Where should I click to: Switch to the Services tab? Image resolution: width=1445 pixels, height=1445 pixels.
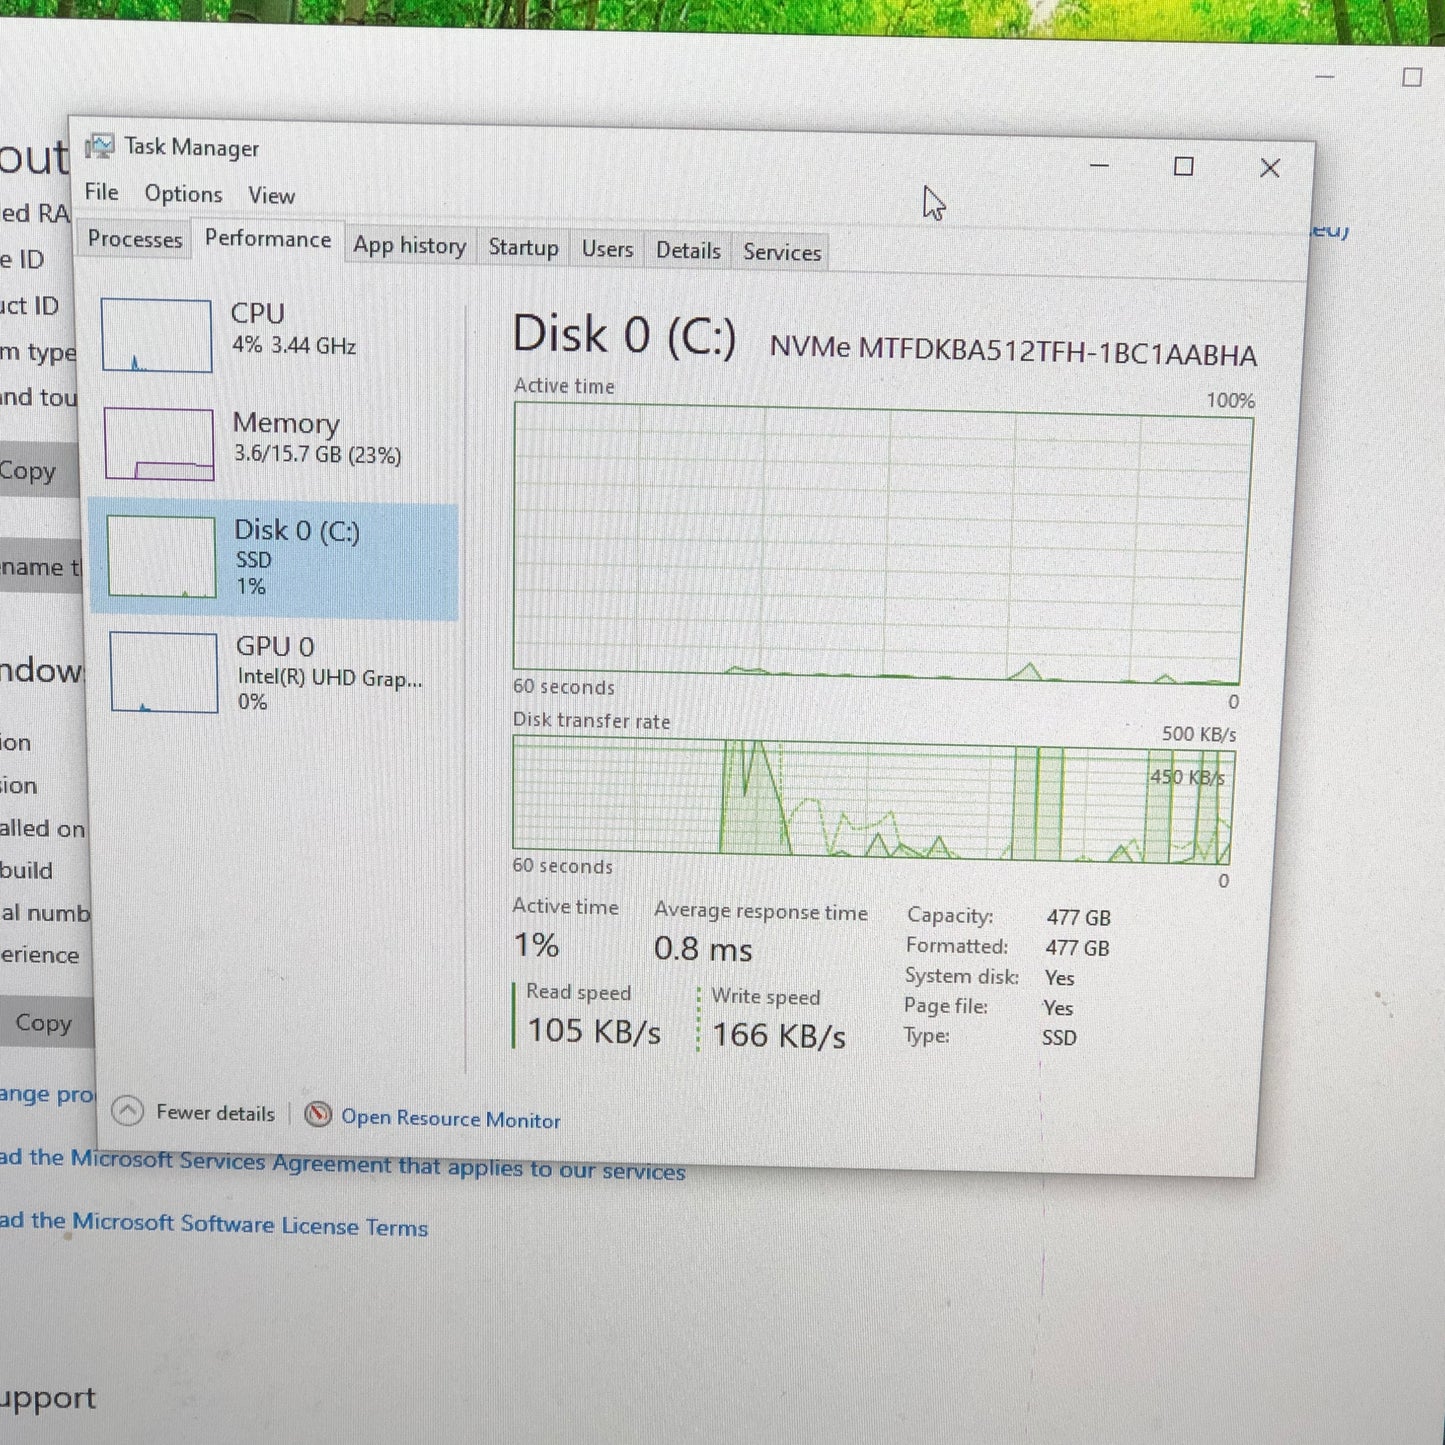[x=782, y=253]
